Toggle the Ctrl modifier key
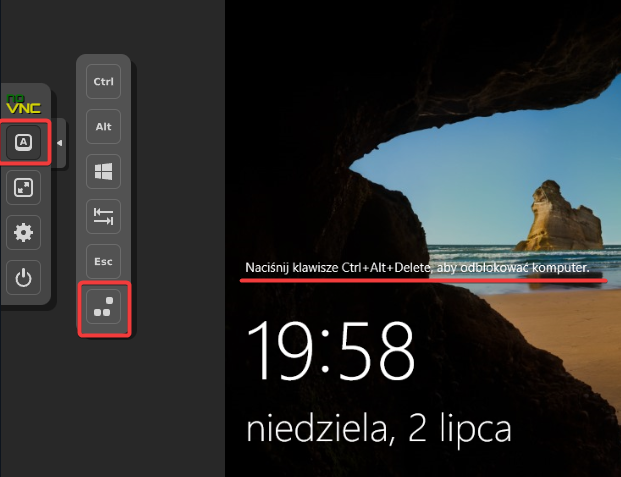Screen dimensions: 621x477 coord(103,81)
